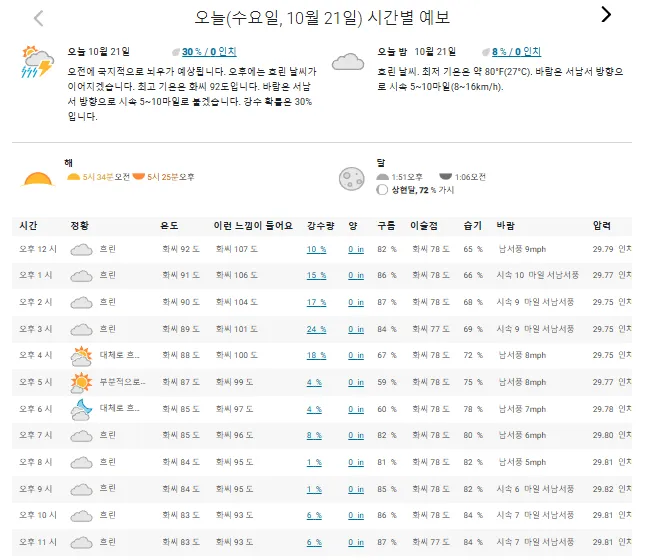This screenshot has height=560, width=657.
Task: Click 29.82 pressure value at 오후 9 시
Action: point(603,489)
